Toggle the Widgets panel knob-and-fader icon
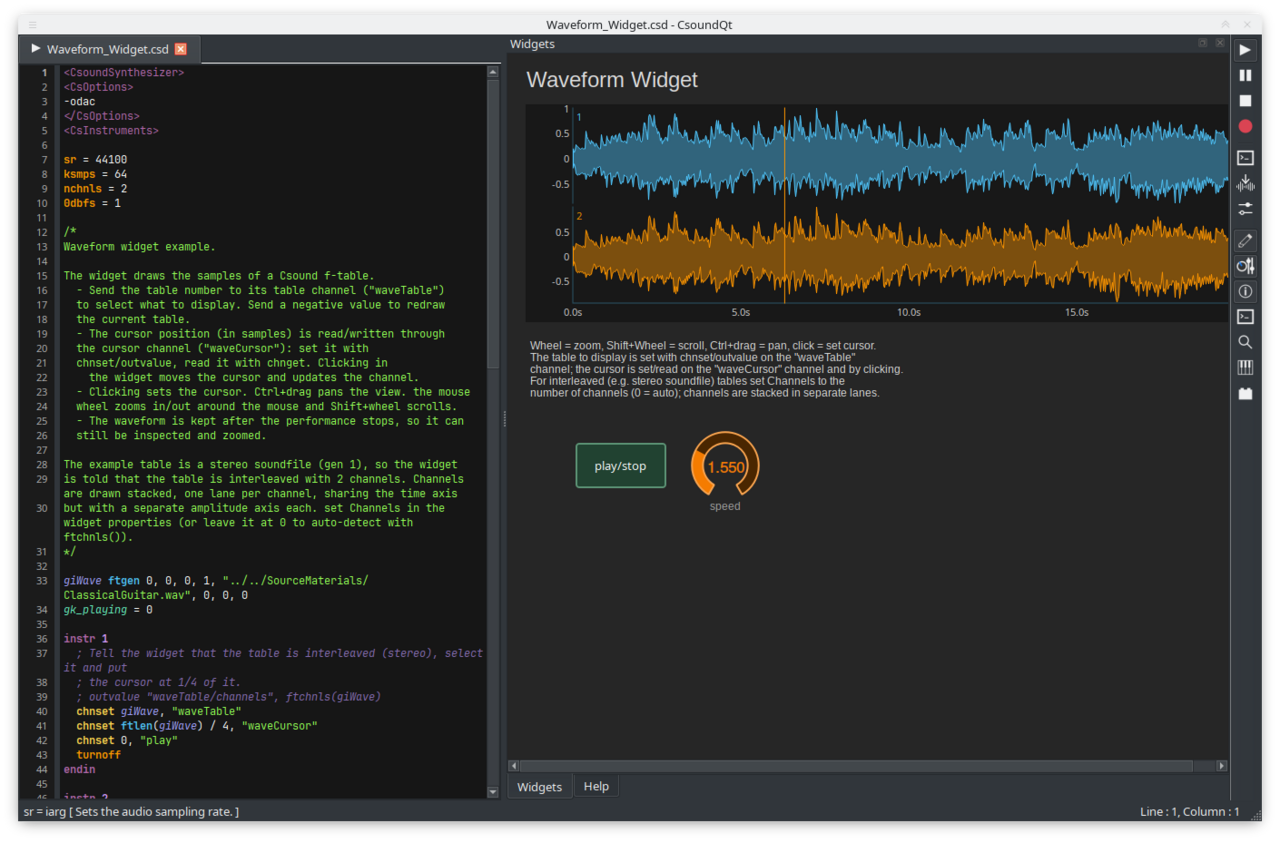Viewport: 1280px width, 843px height. (x=1245, y=266)
